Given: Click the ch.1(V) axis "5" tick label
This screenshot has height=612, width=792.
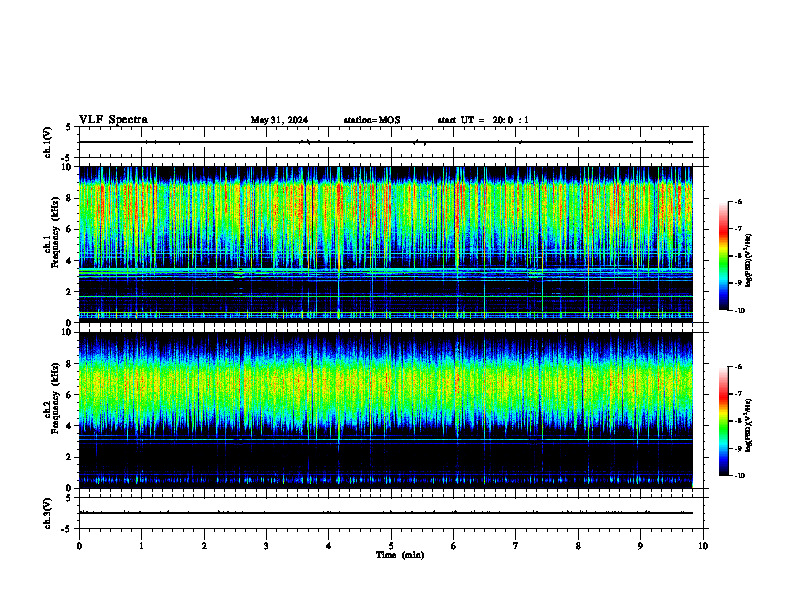Looking at the screenshot, I should tap(69, 127).
